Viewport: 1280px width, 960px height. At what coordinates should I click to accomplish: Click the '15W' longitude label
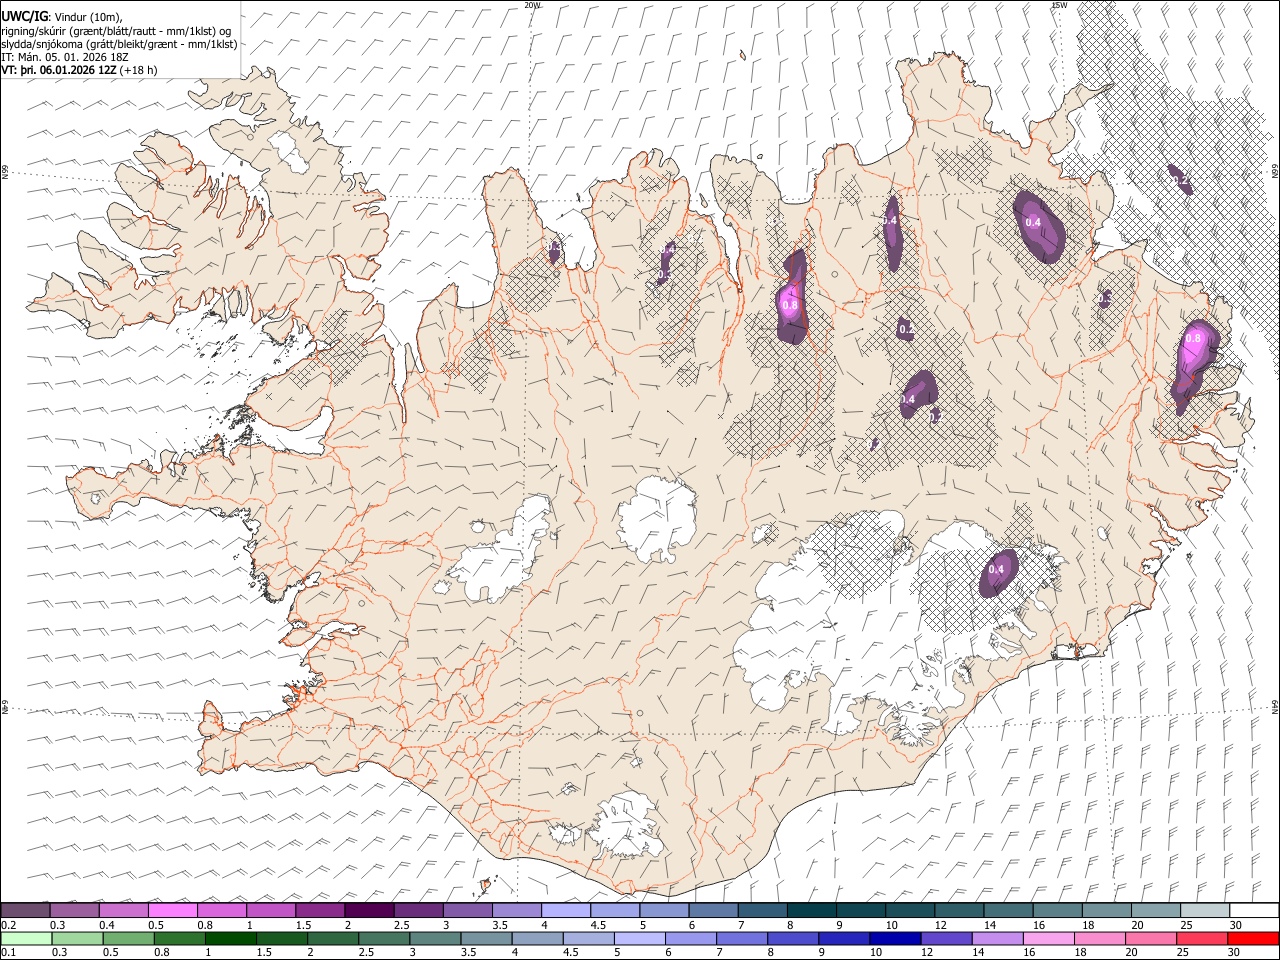pos(1059,5)
